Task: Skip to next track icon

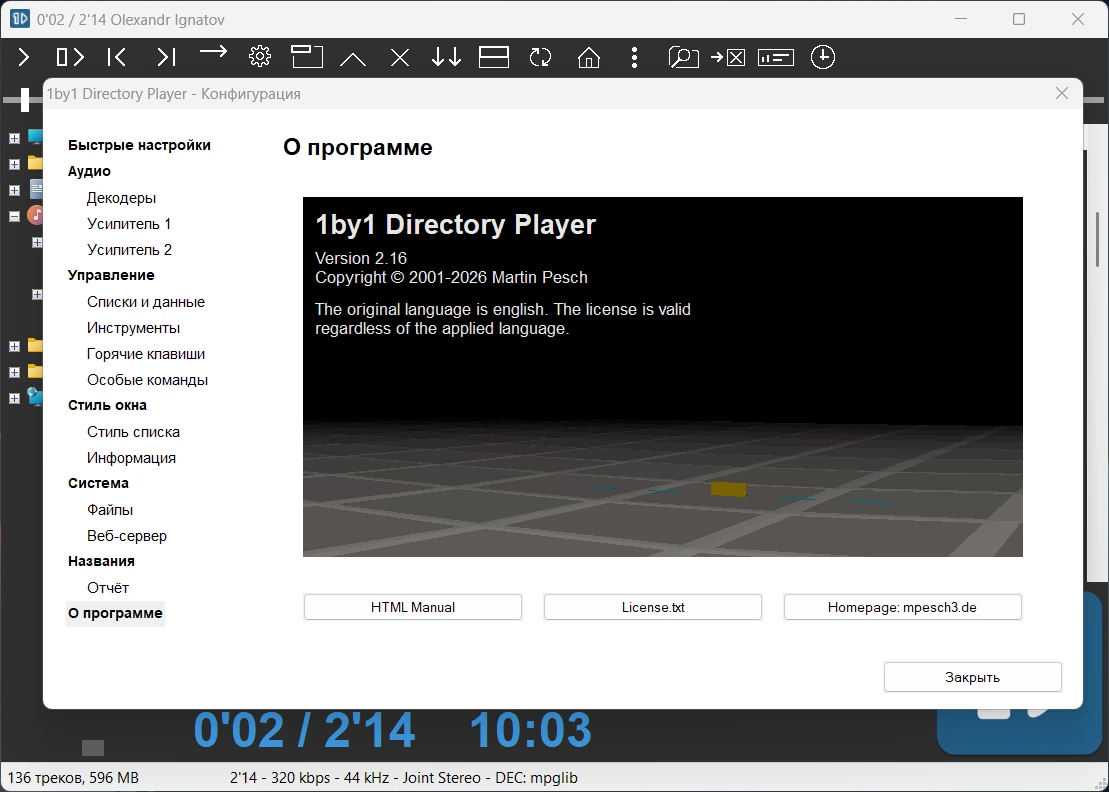Action: (166, 57)
